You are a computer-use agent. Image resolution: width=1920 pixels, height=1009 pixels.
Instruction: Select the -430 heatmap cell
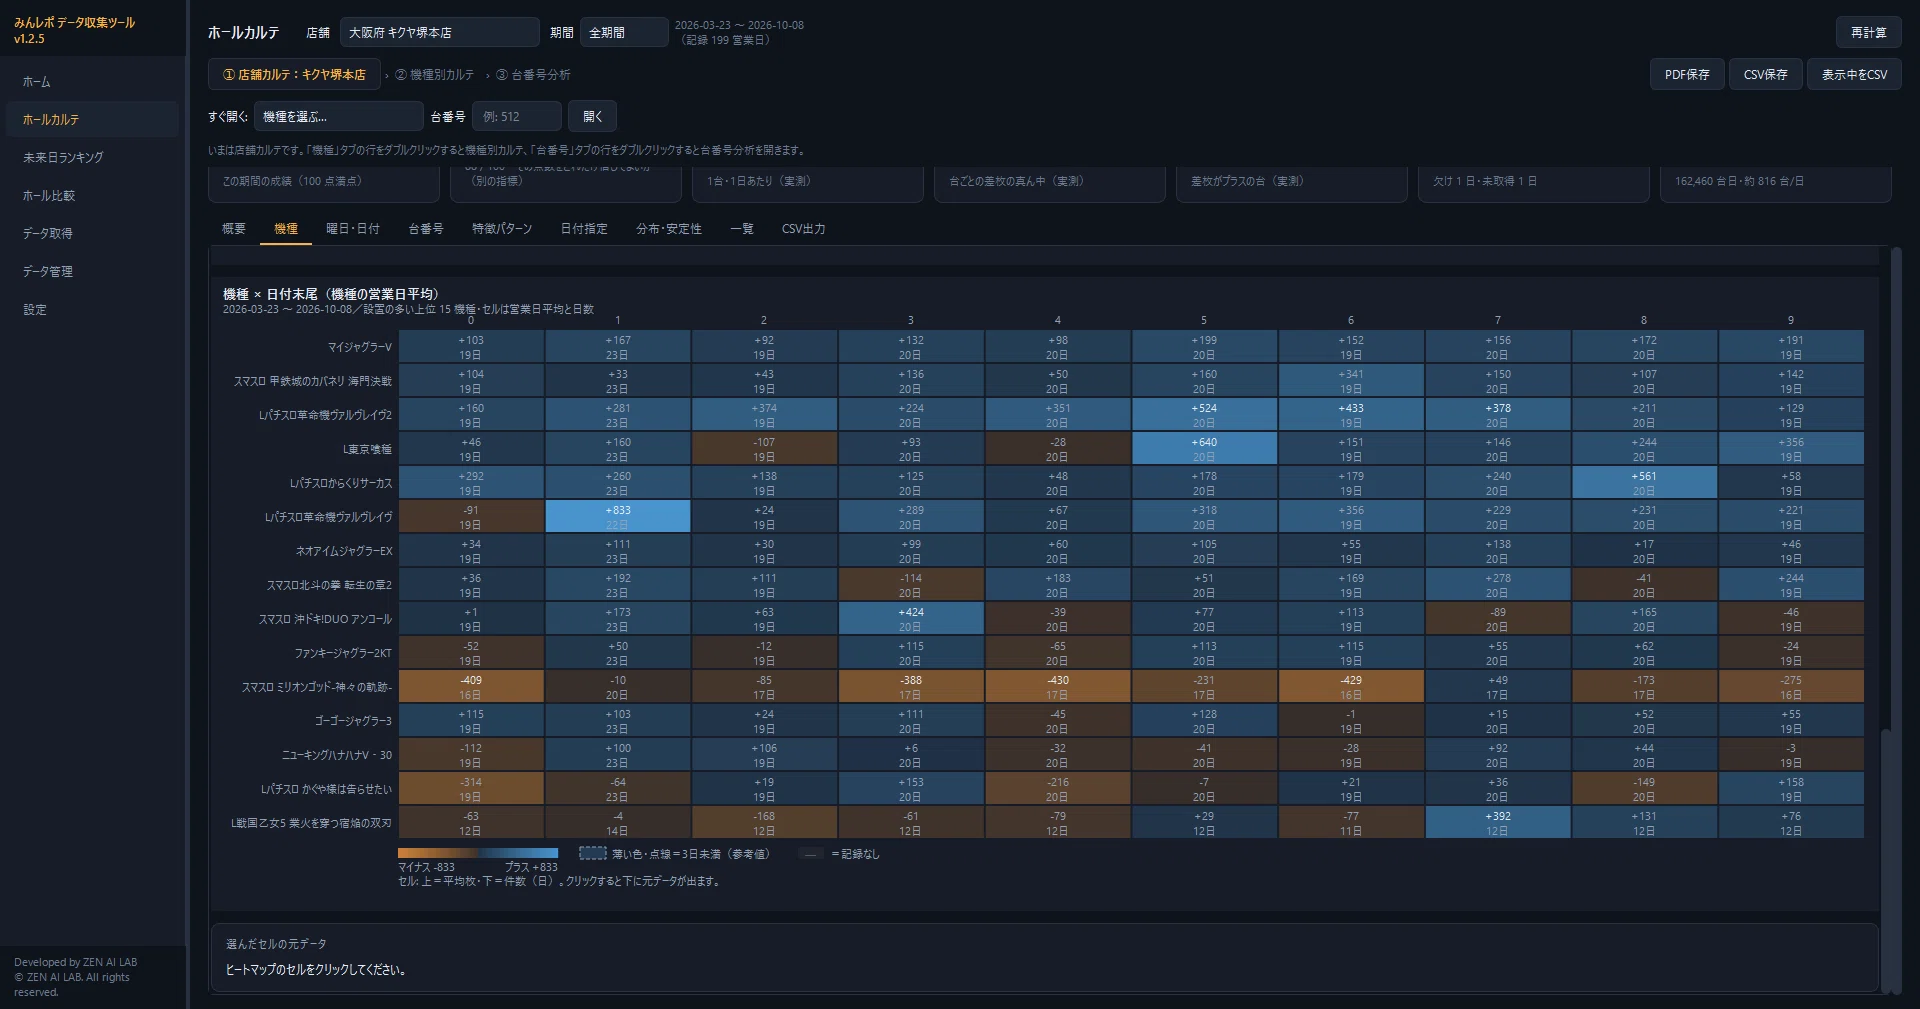tap(1057, 687)
